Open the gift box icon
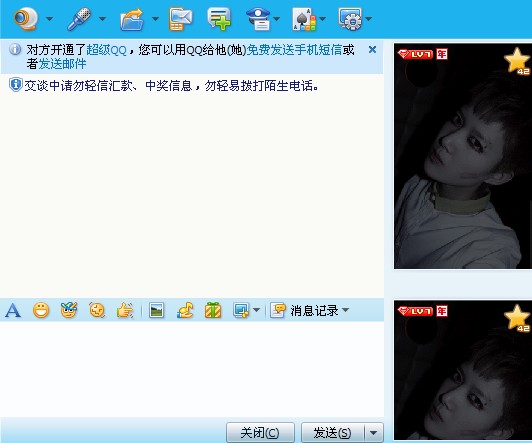The image size is (532, 443). [x=213, y=310]
